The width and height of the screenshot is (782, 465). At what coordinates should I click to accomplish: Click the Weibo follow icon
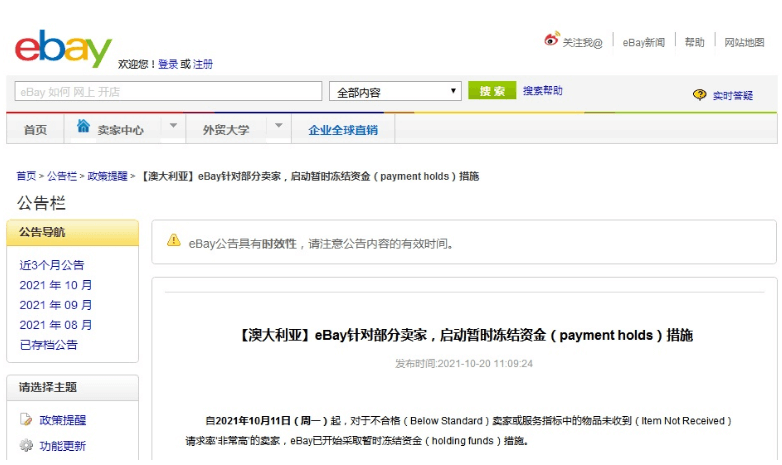point(552,39)
